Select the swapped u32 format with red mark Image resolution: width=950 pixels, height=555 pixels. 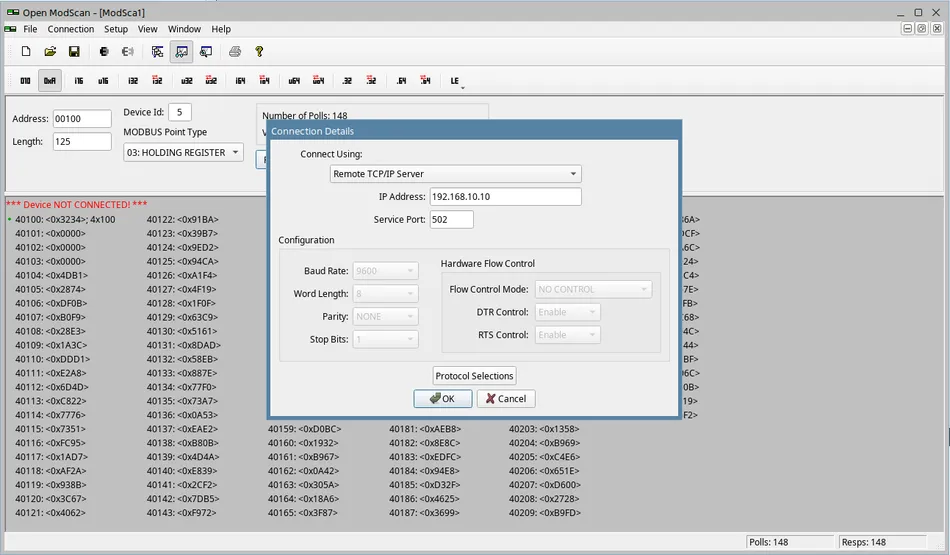click(211, 81)
